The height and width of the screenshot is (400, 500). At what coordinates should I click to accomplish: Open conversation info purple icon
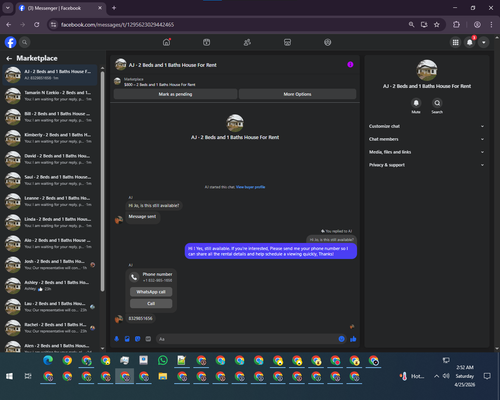[350, 65]
